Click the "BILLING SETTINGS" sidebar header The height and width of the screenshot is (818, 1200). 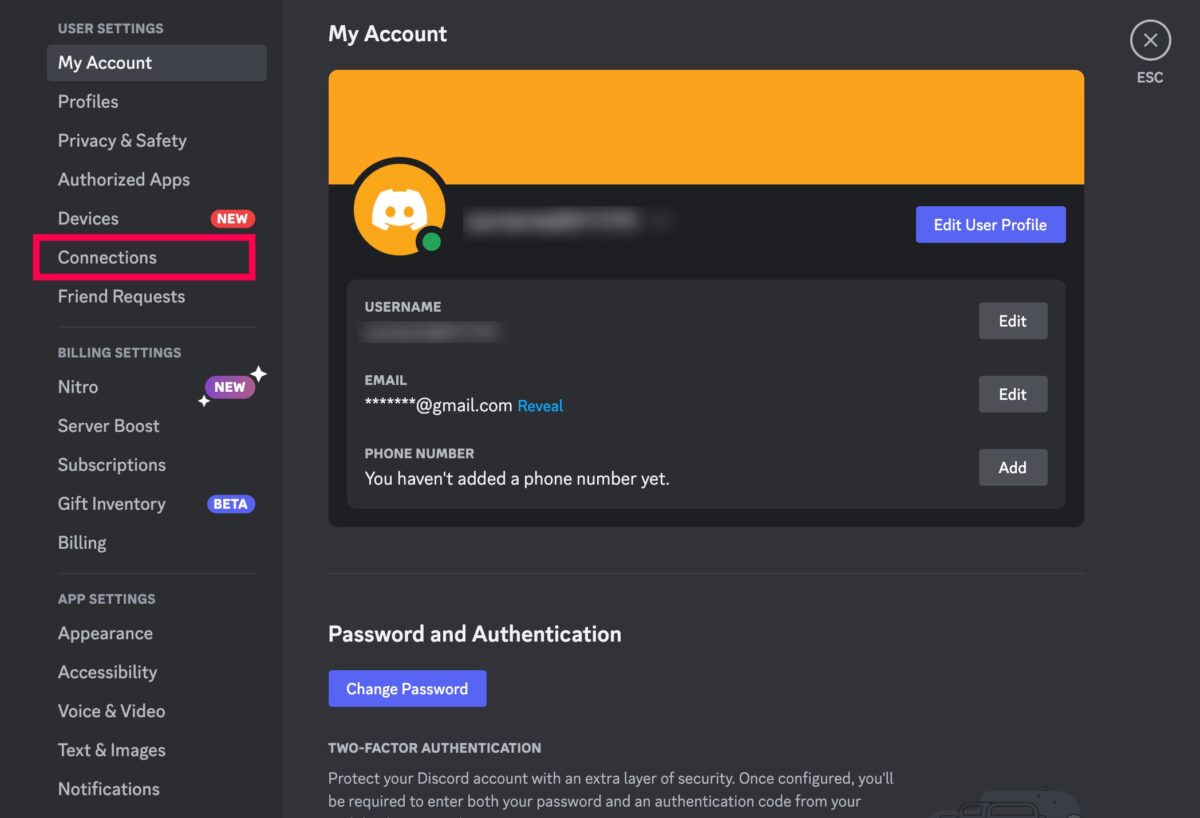click(119, 353)
